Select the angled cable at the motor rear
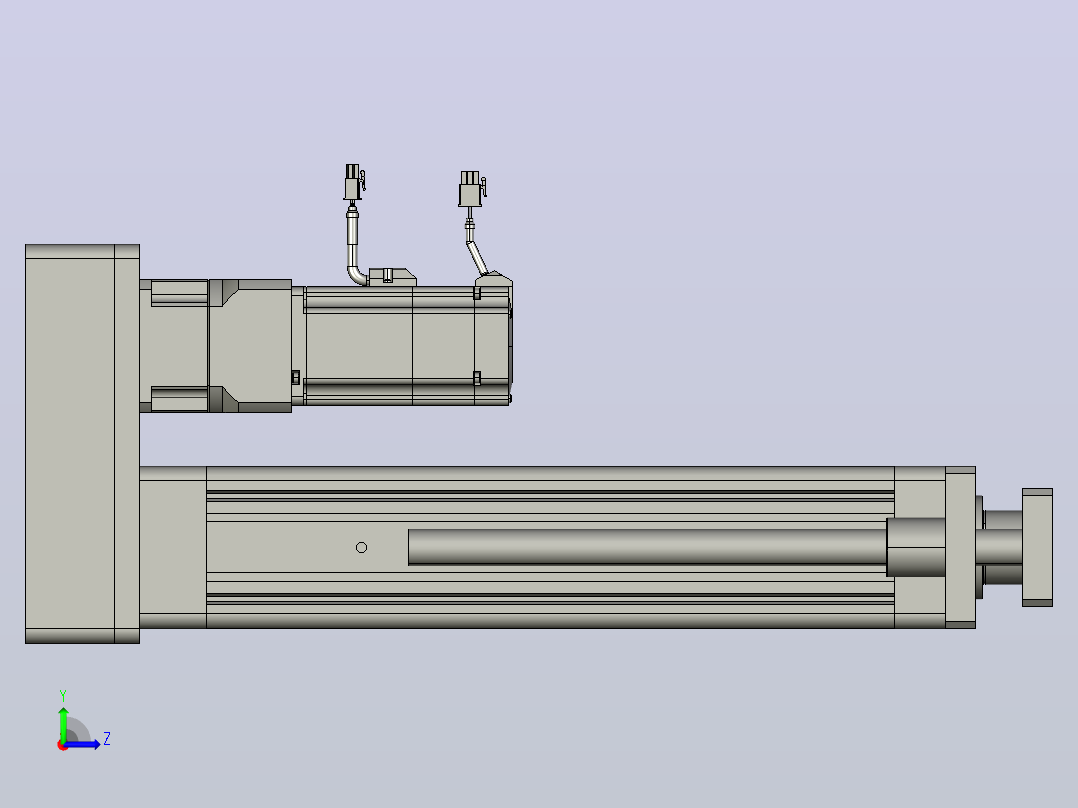Screen dimensions: 1078x808 (476, 258)
